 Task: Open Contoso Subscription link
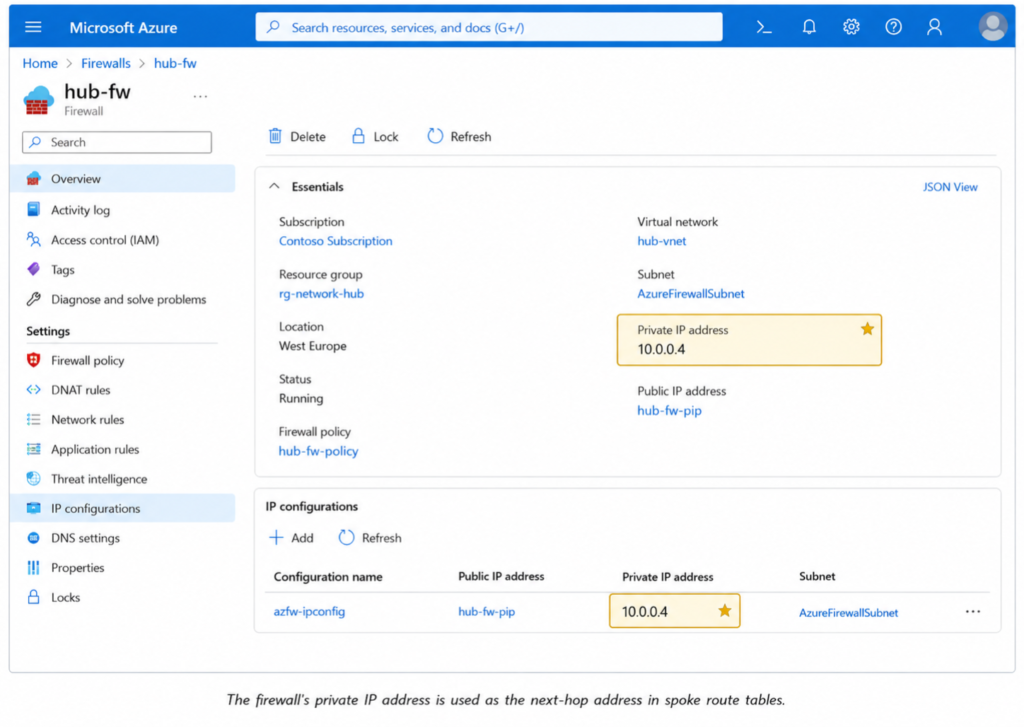click(x=336, y=241)
